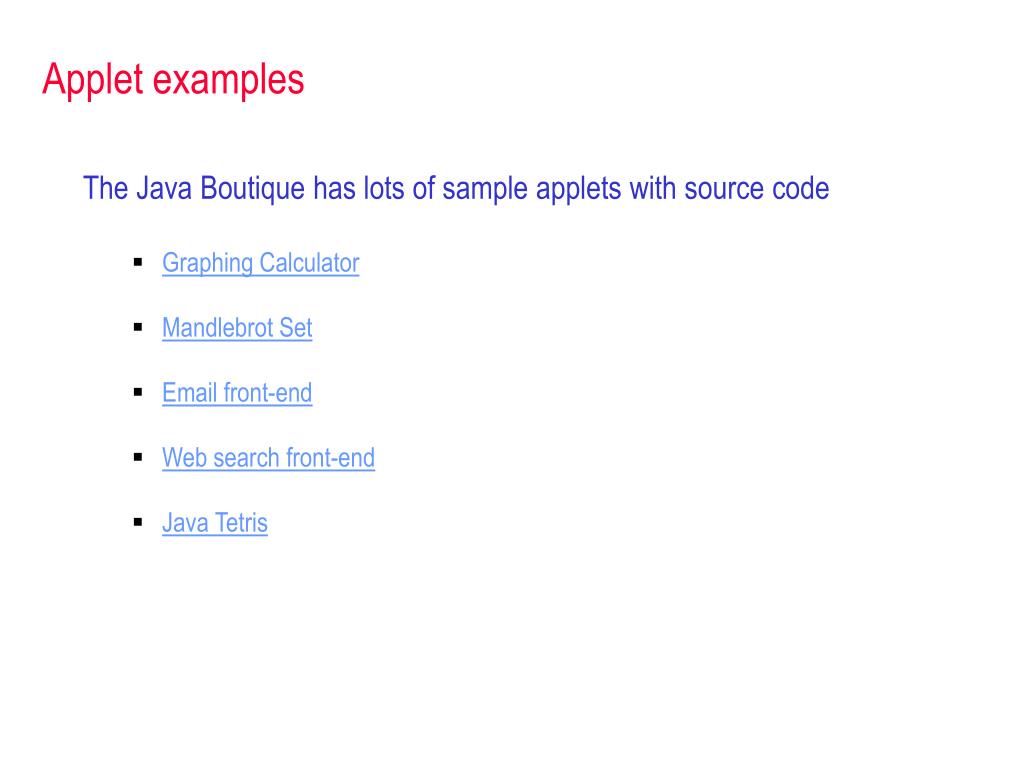The image size is (1023, 780).
Task: Select the bullet next to Web search front-end
Action: point(138,457)
